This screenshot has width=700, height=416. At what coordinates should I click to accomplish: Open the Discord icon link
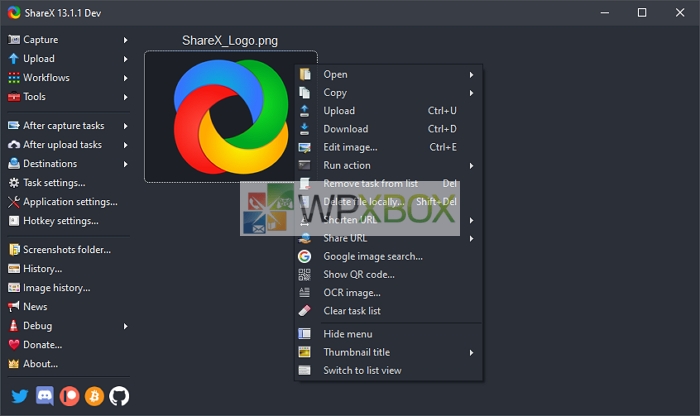tap(45, 396)
